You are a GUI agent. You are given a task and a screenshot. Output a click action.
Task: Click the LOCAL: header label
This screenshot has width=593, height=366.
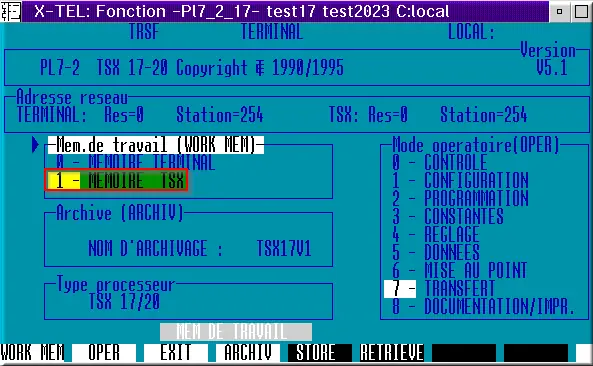coord(472,31)
